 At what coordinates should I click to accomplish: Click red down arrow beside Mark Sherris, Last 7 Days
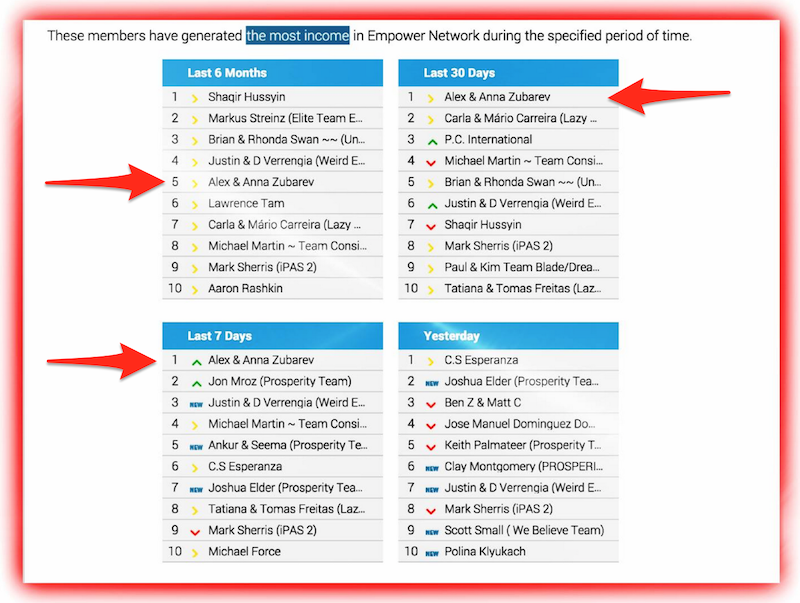[x=195, y=533]
